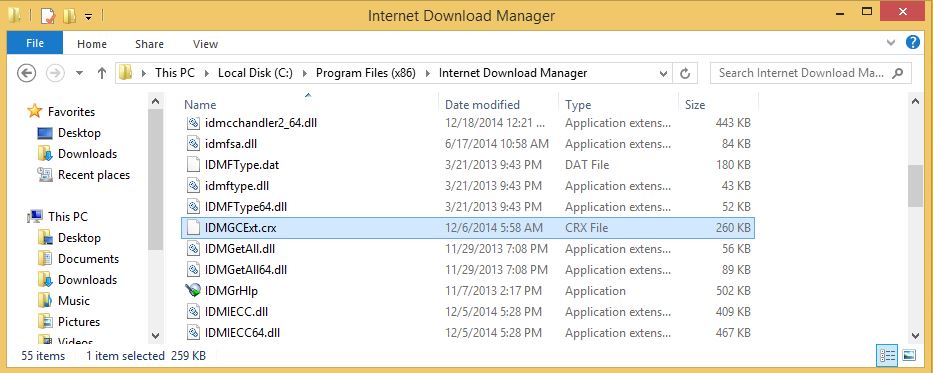Go up one folder level
This screenshot has height=373, width=933.
point(101,73)
